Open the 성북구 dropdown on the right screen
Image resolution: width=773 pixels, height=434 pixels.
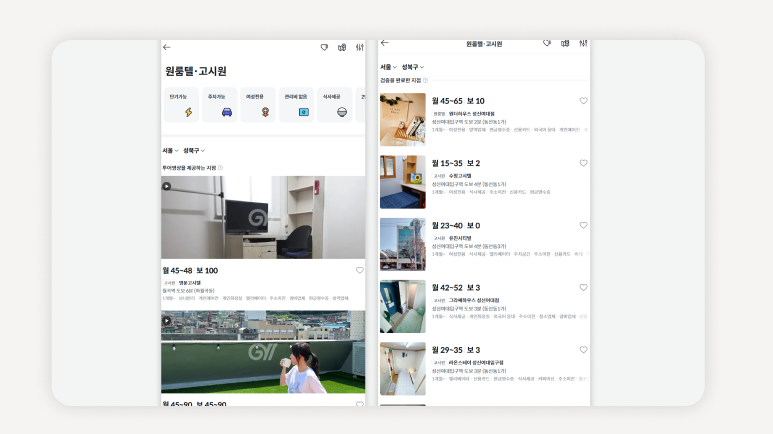[x=413, y=67]
